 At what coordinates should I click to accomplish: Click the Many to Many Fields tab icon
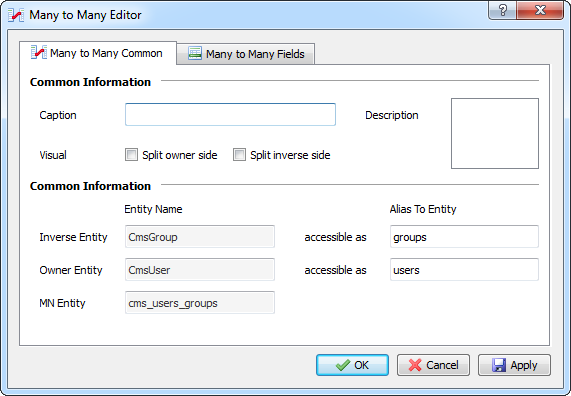(195, 54)
